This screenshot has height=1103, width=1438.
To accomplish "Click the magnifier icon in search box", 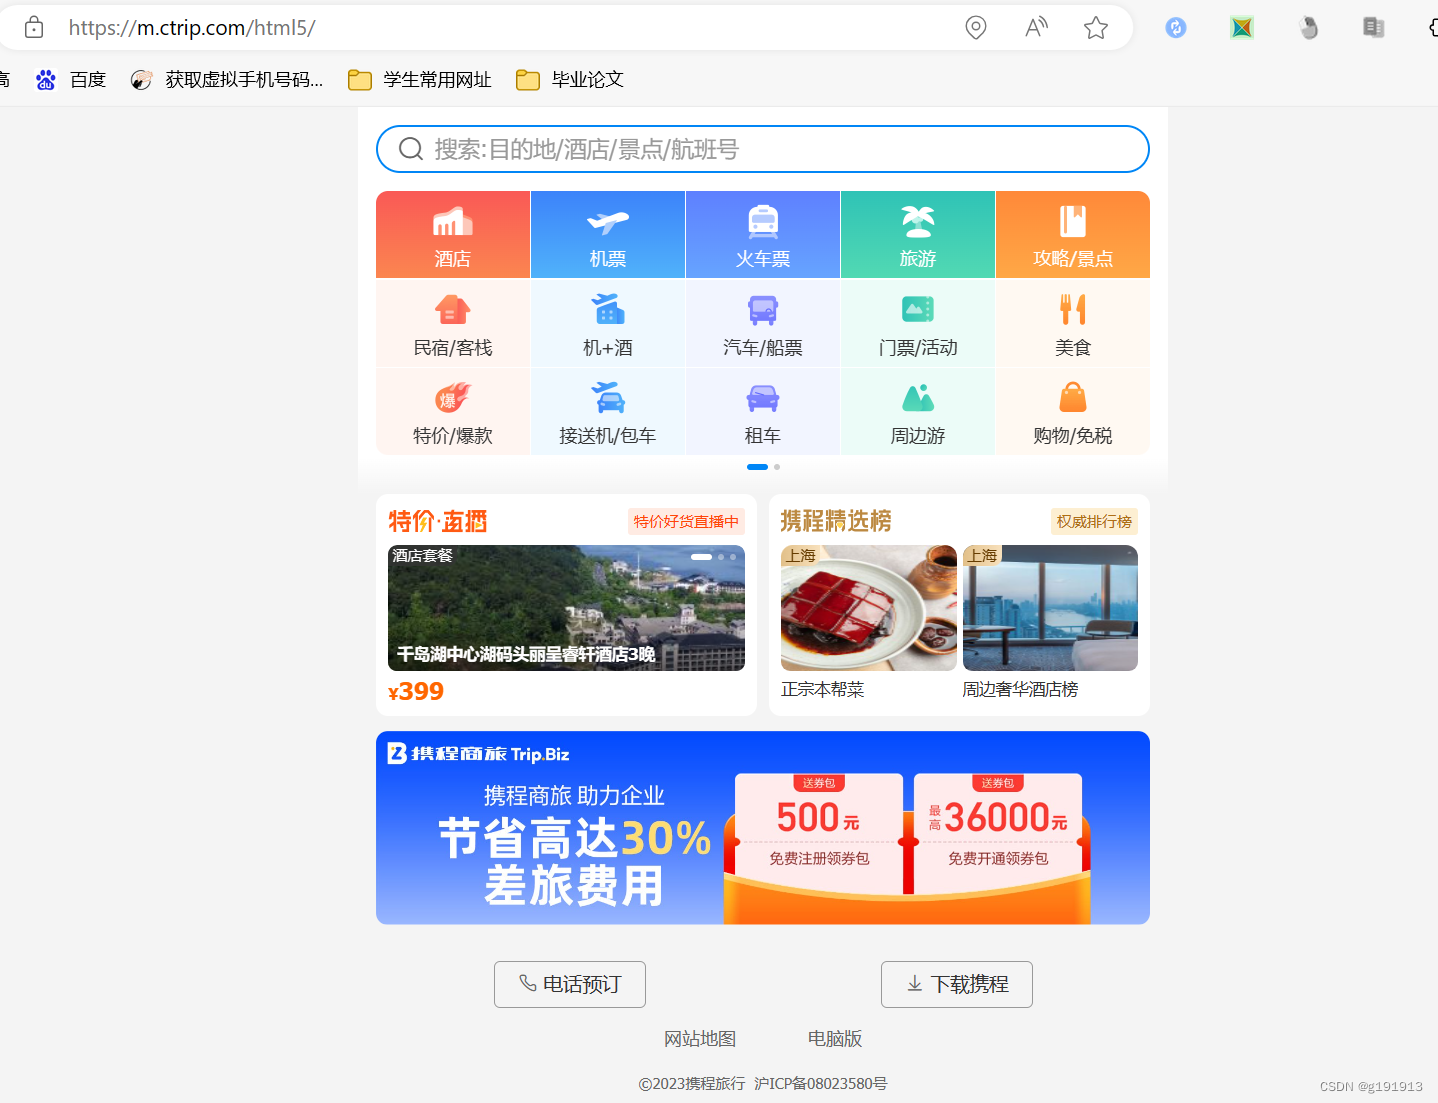I will (411, 149).
